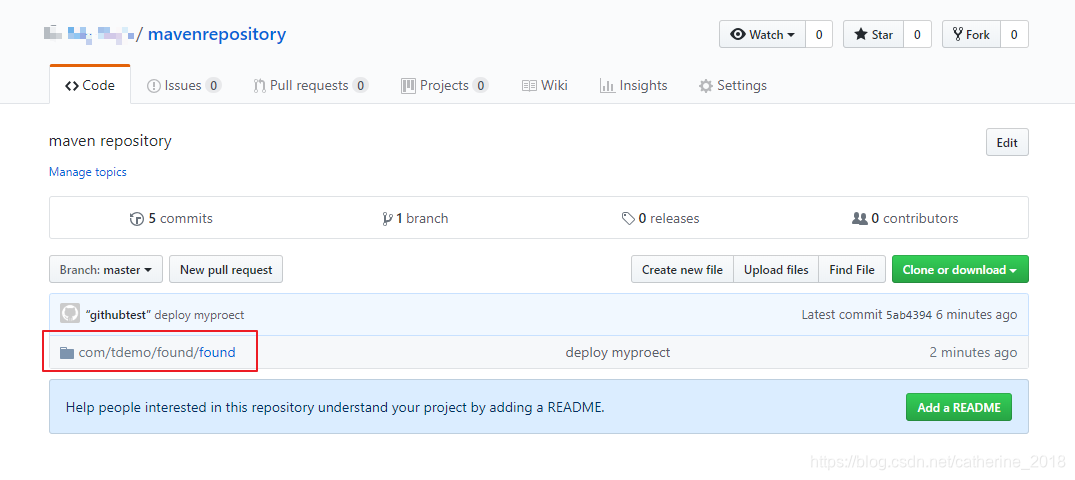1075x480 pixels.
Task: Open the com/tdemo/found/found folder
Action: click(157, 352)
